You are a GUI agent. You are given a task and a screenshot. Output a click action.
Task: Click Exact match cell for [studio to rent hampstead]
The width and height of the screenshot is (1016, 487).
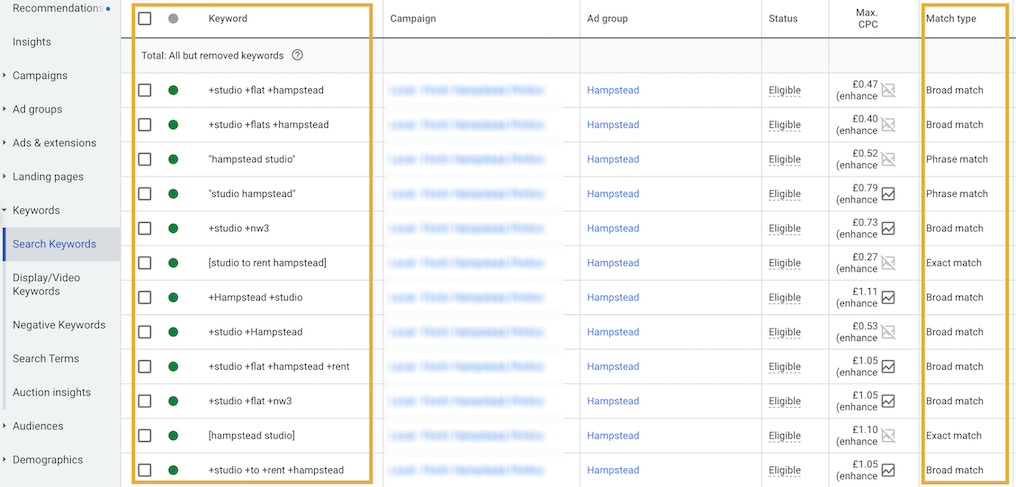(x=954, y=263)
